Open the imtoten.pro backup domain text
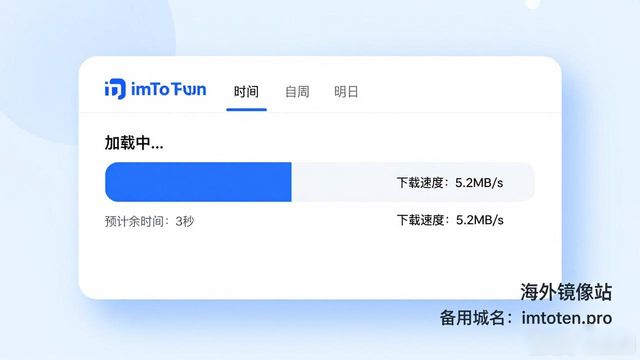 tap(567, 318)
